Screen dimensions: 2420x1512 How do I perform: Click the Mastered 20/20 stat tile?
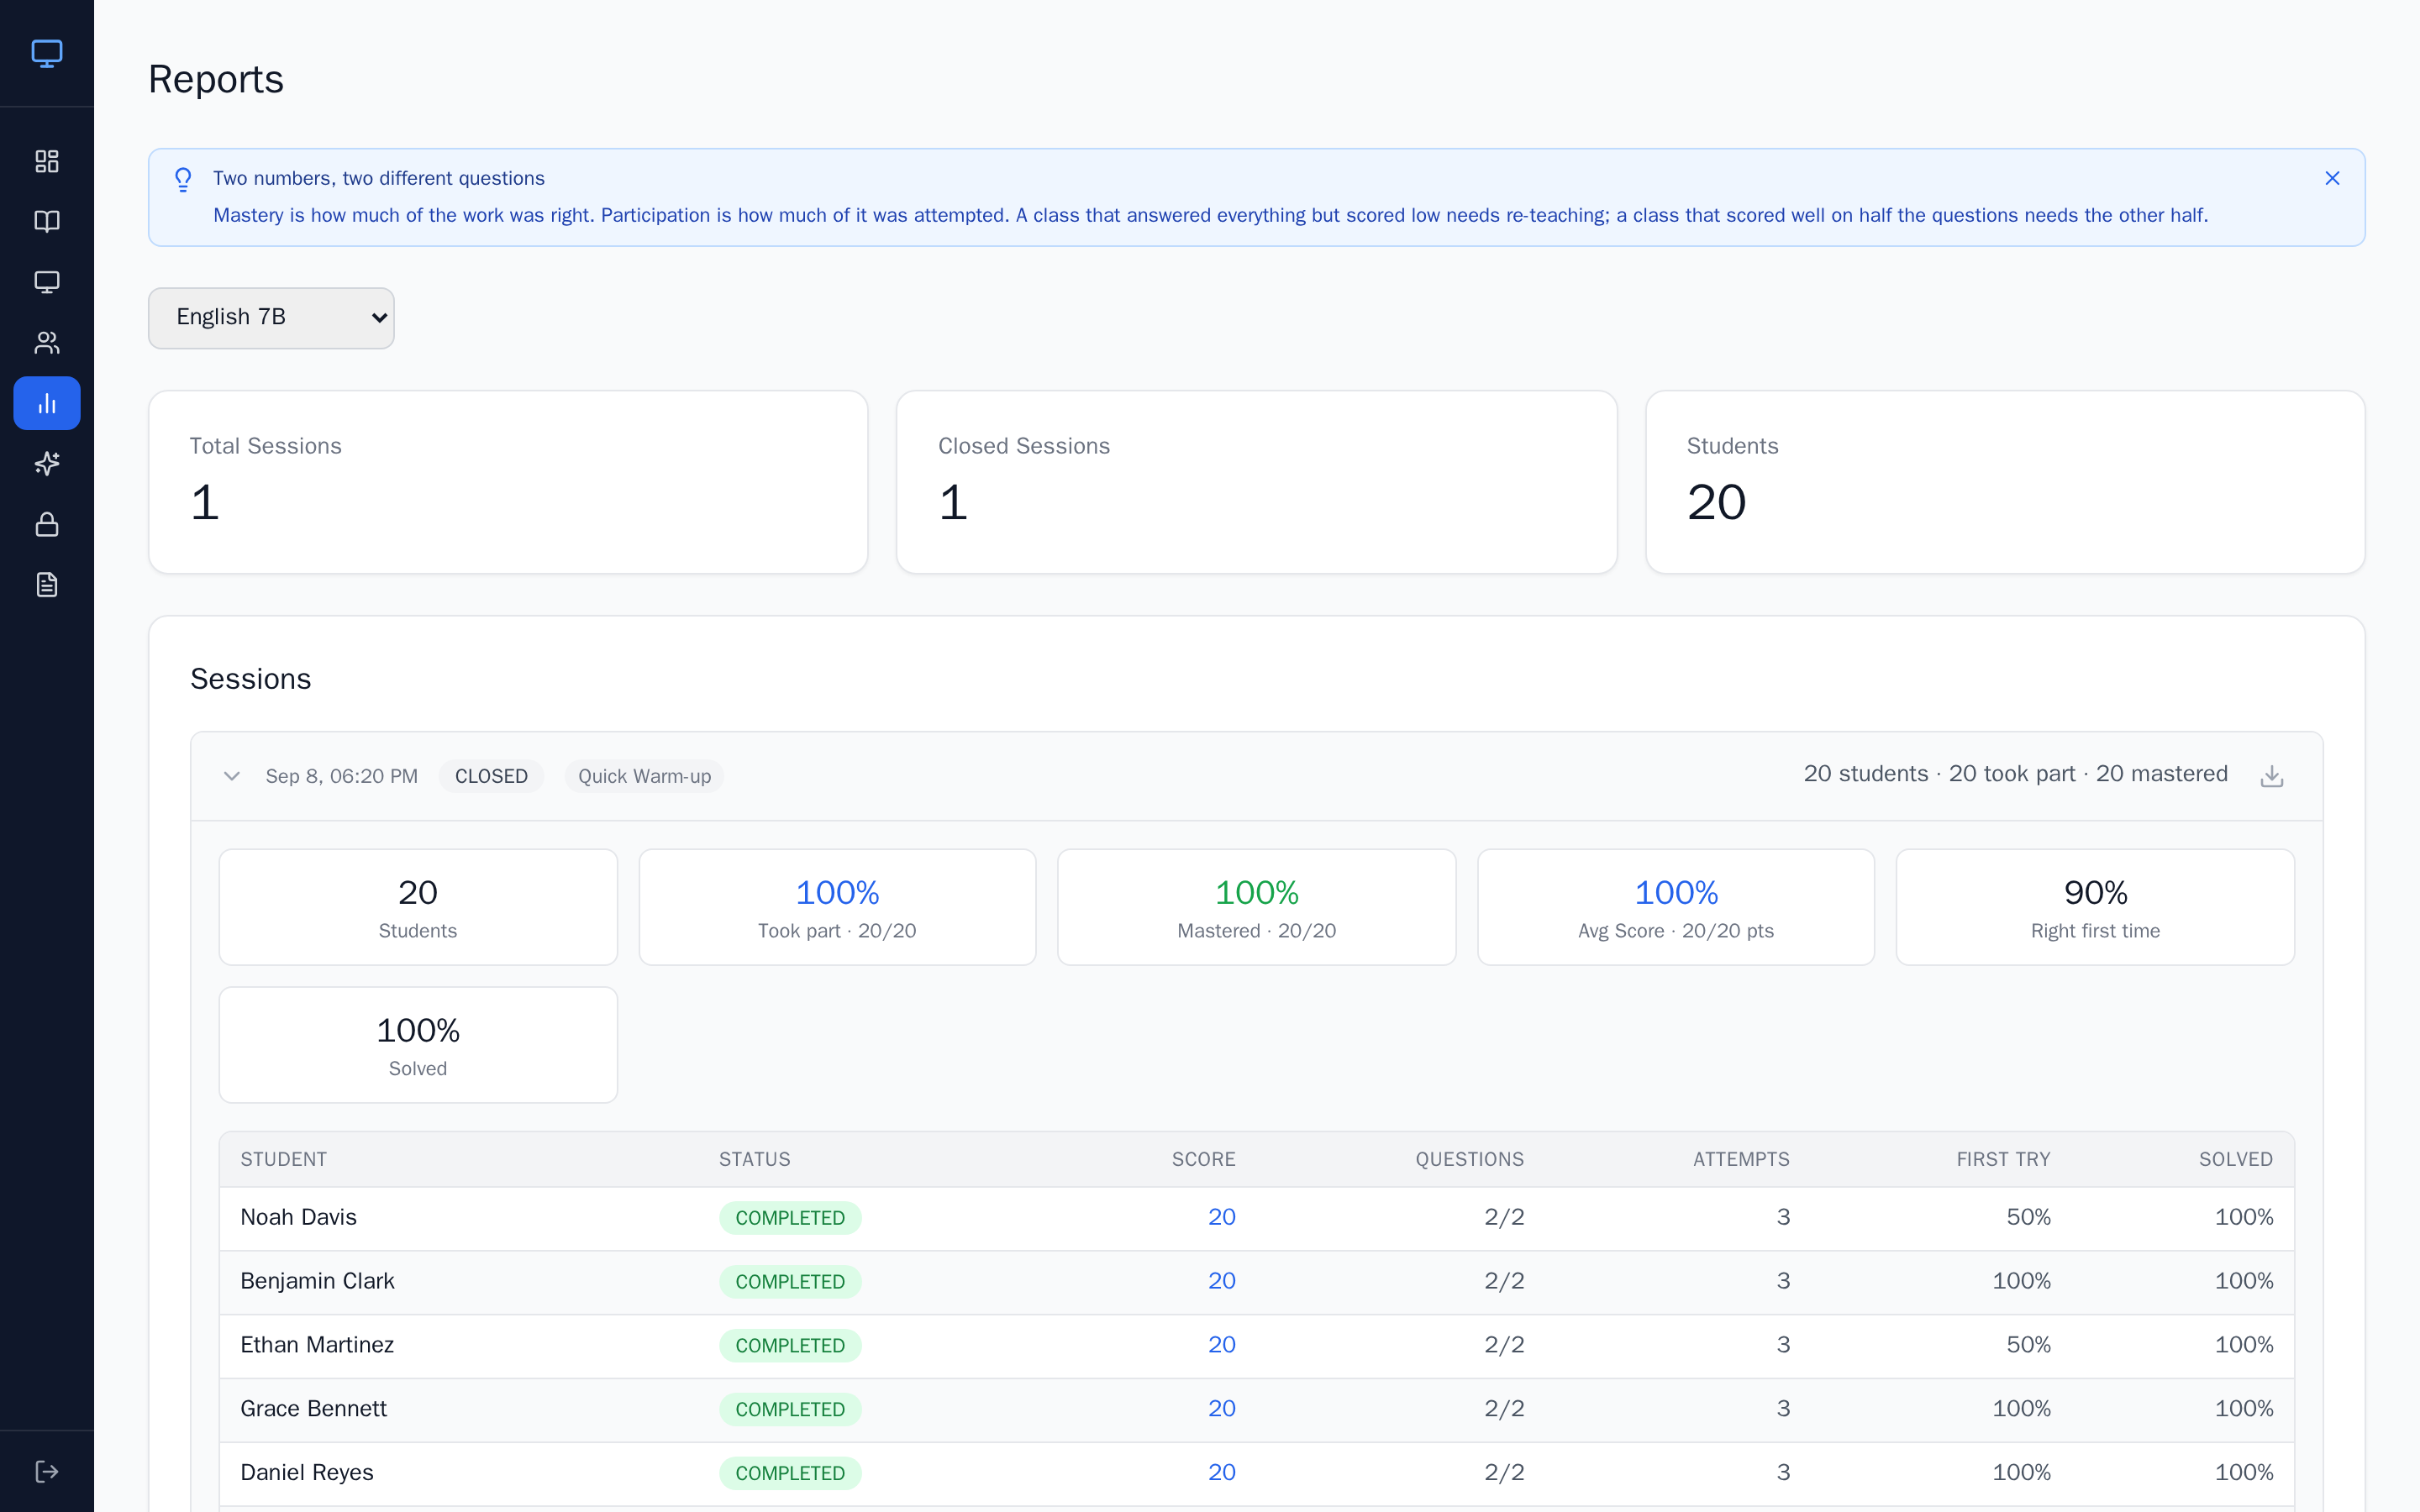click(1257, 907)
